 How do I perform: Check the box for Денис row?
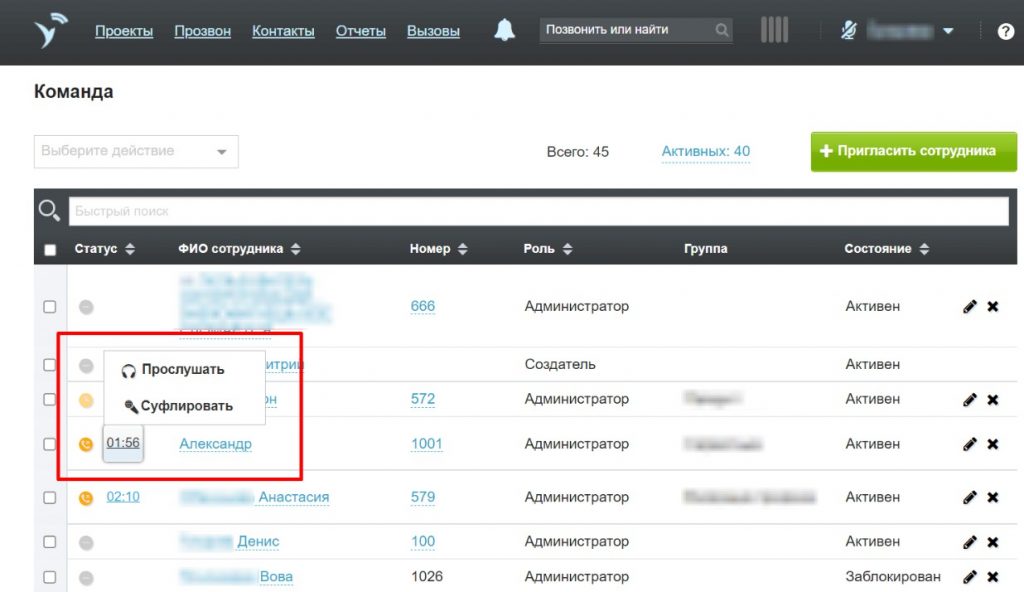[50, 542]
